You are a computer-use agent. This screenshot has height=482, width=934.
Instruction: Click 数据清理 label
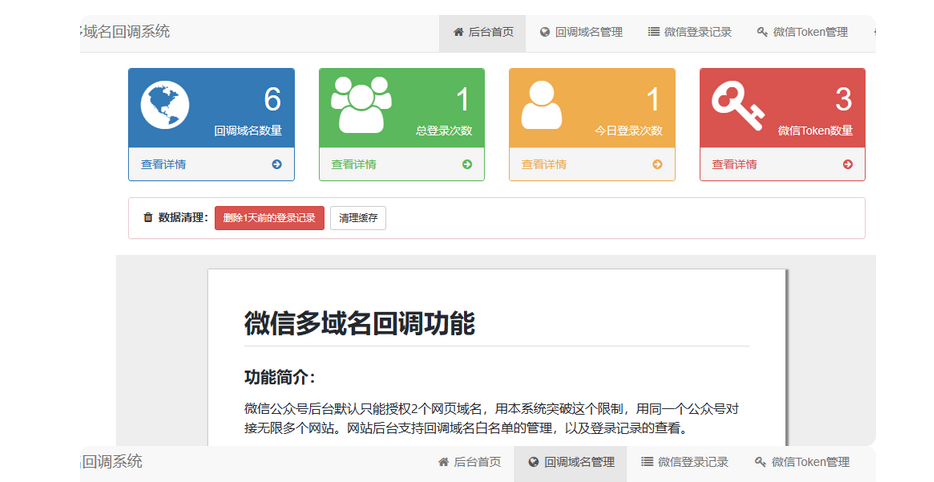(183, 217)
